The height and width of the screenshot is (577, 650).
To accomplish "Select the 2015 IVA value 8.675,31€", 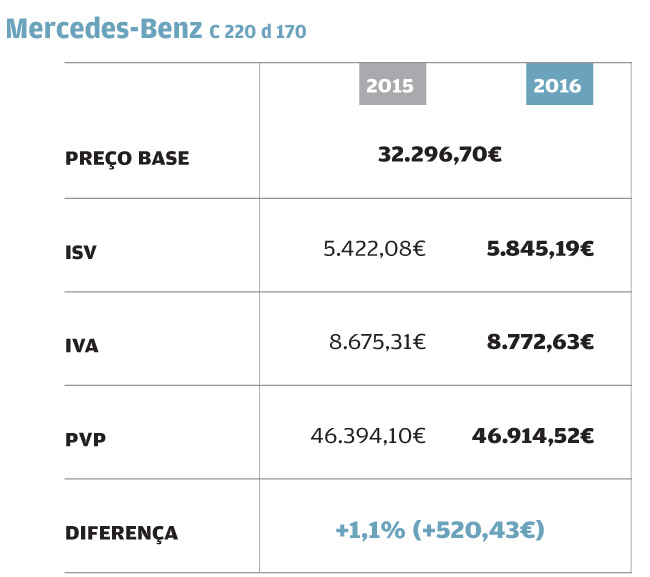I will [x=377, y=342].
